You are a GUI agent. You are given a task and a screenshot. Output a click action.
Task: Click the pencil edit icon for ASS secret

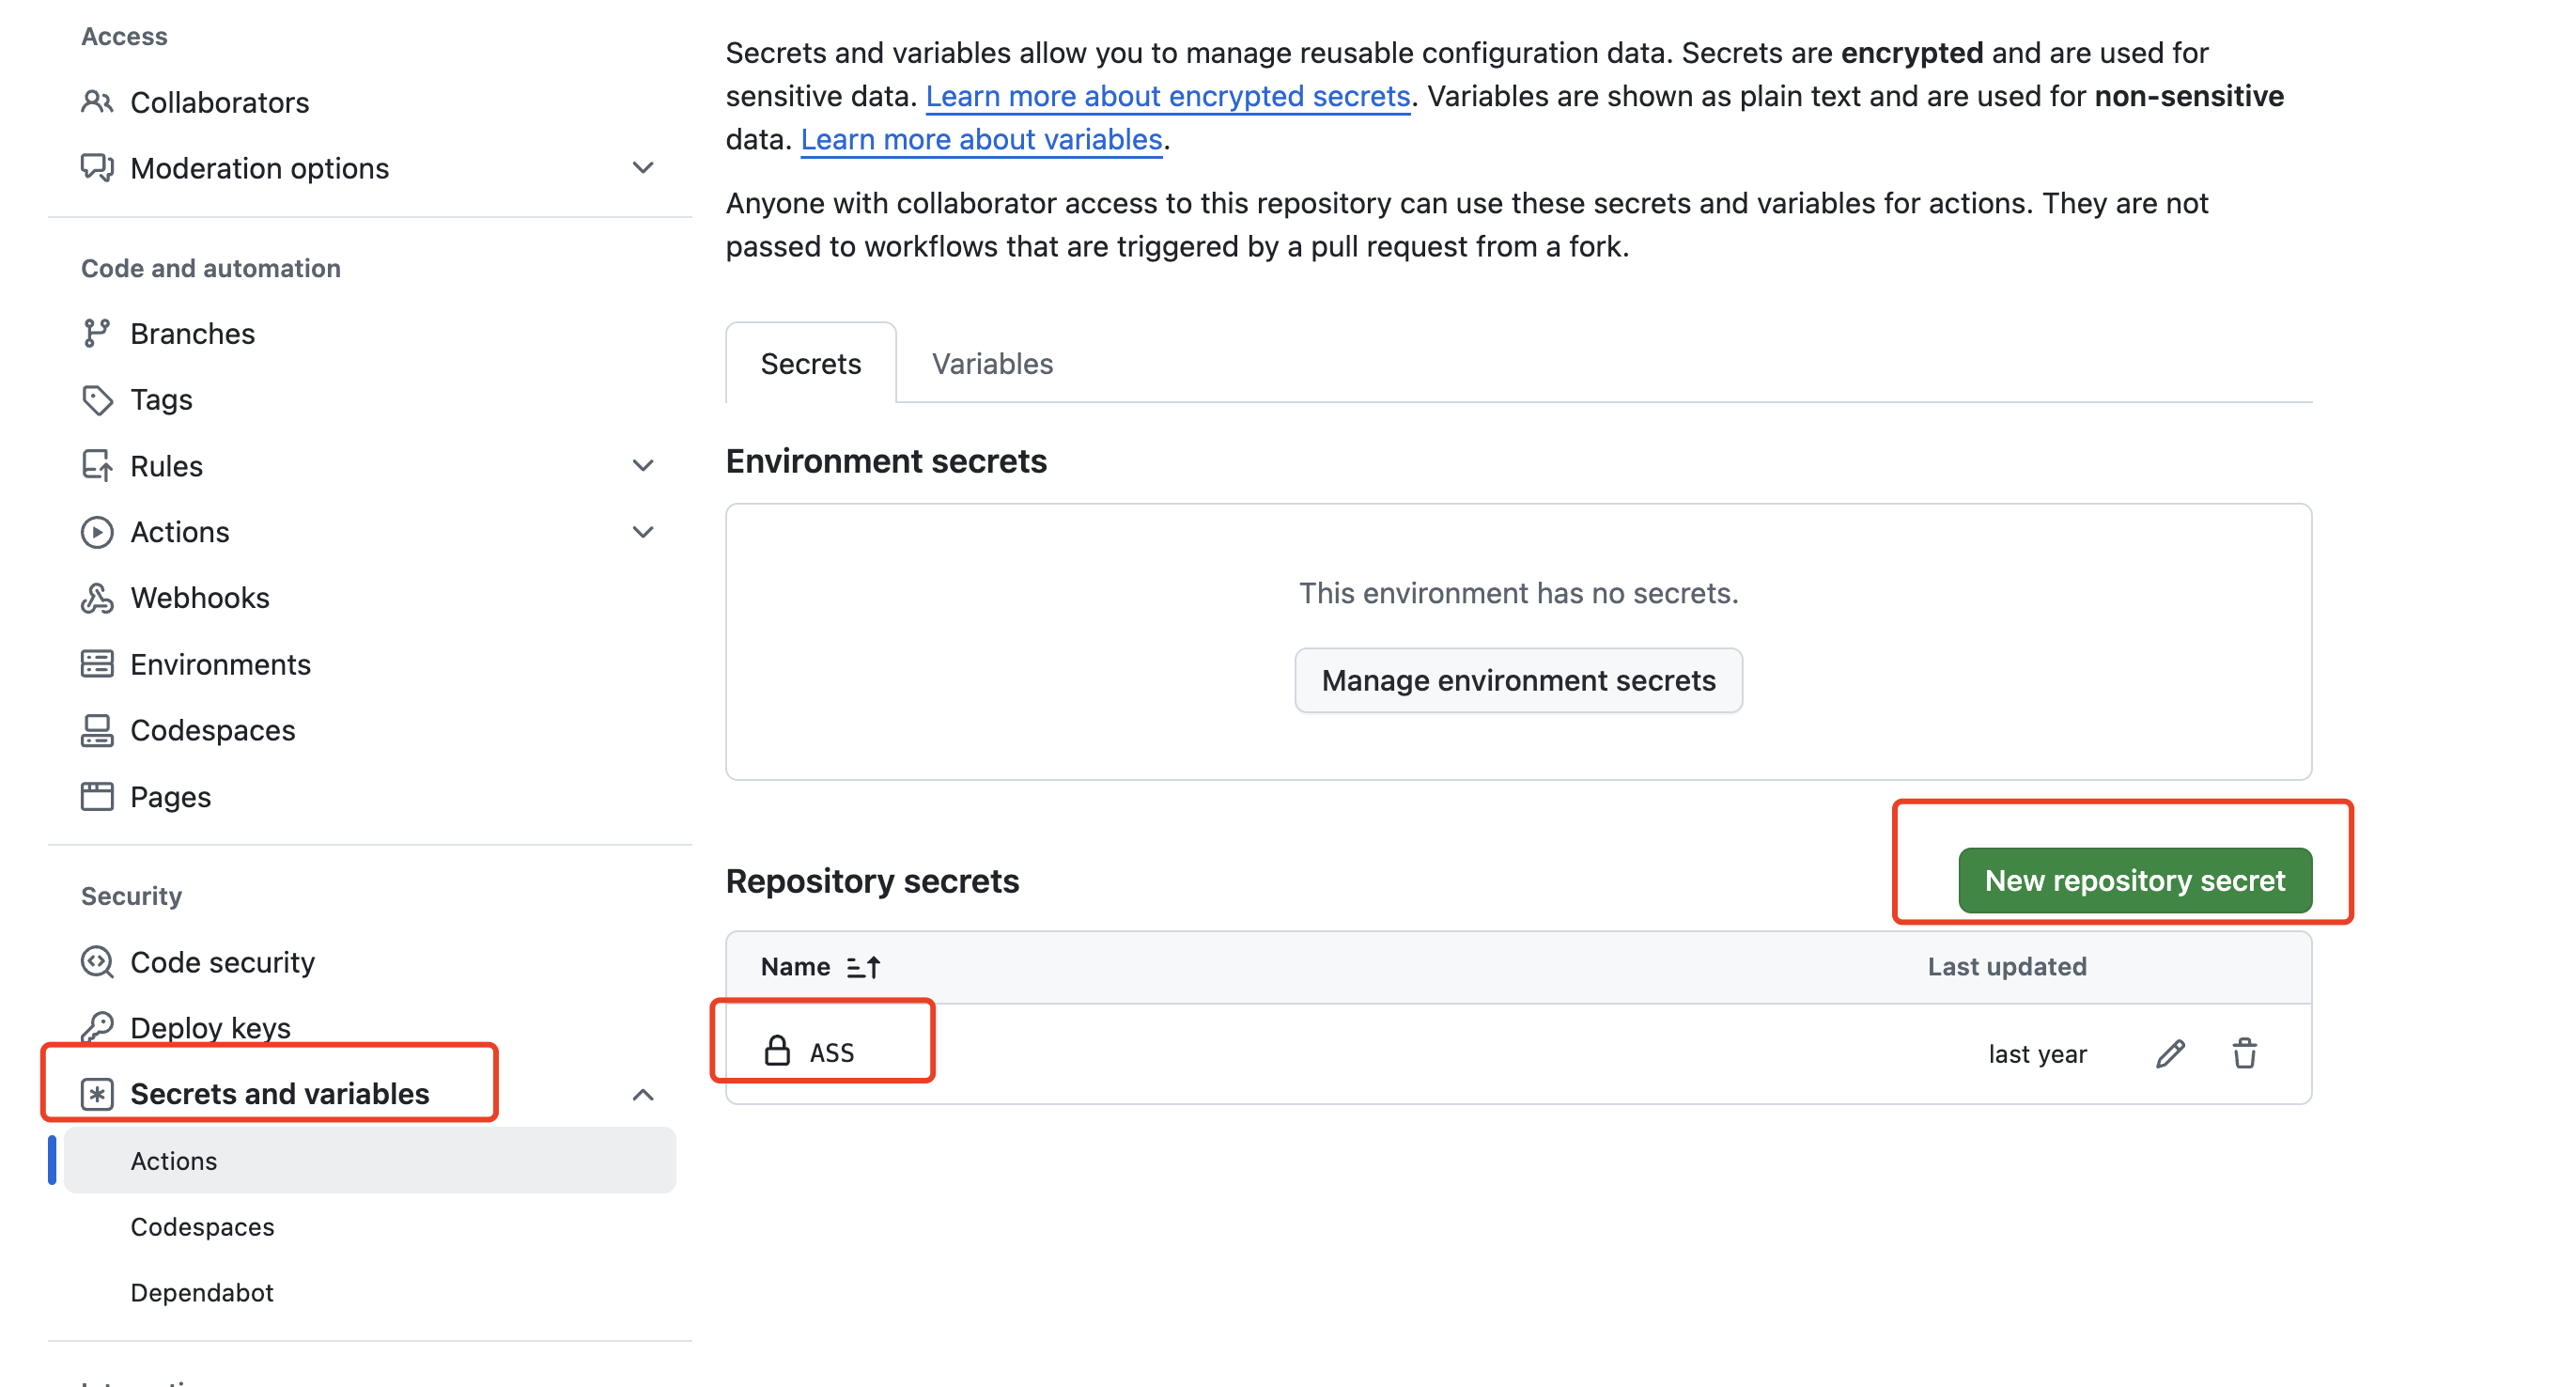2170,1053
